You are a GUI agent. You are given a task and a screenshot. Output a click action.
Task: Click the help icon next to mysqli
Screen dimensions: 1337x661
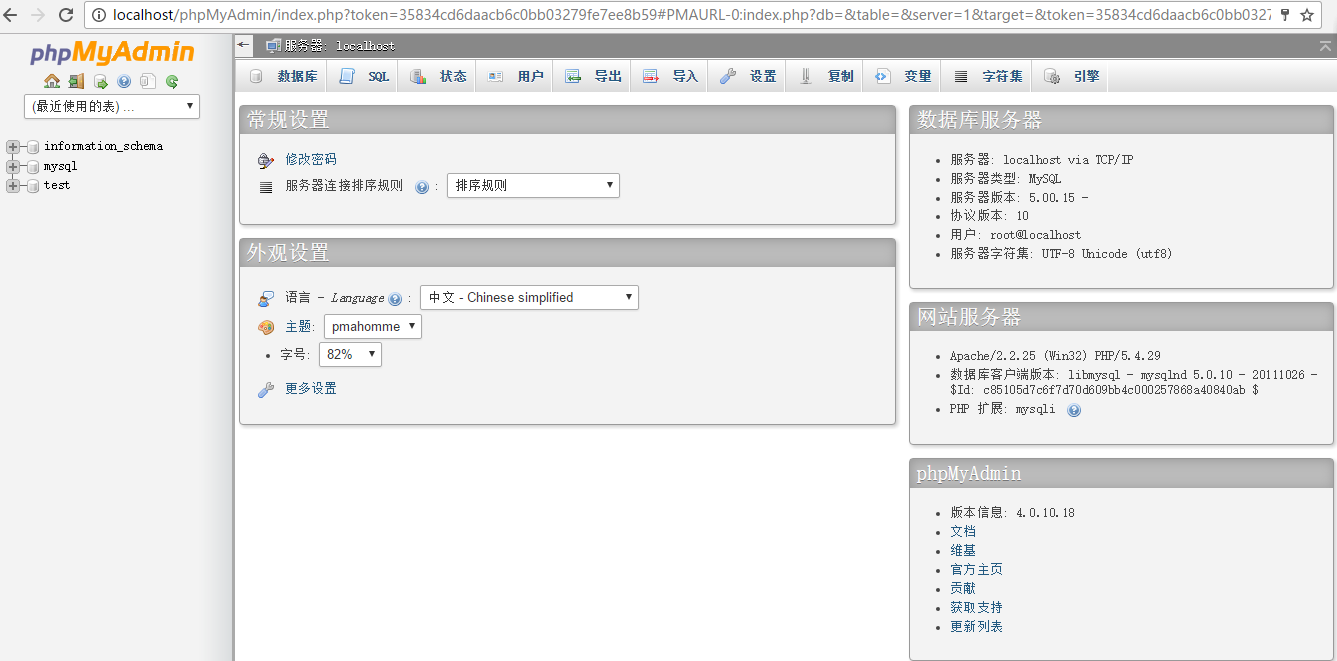tap(1074, 410)
